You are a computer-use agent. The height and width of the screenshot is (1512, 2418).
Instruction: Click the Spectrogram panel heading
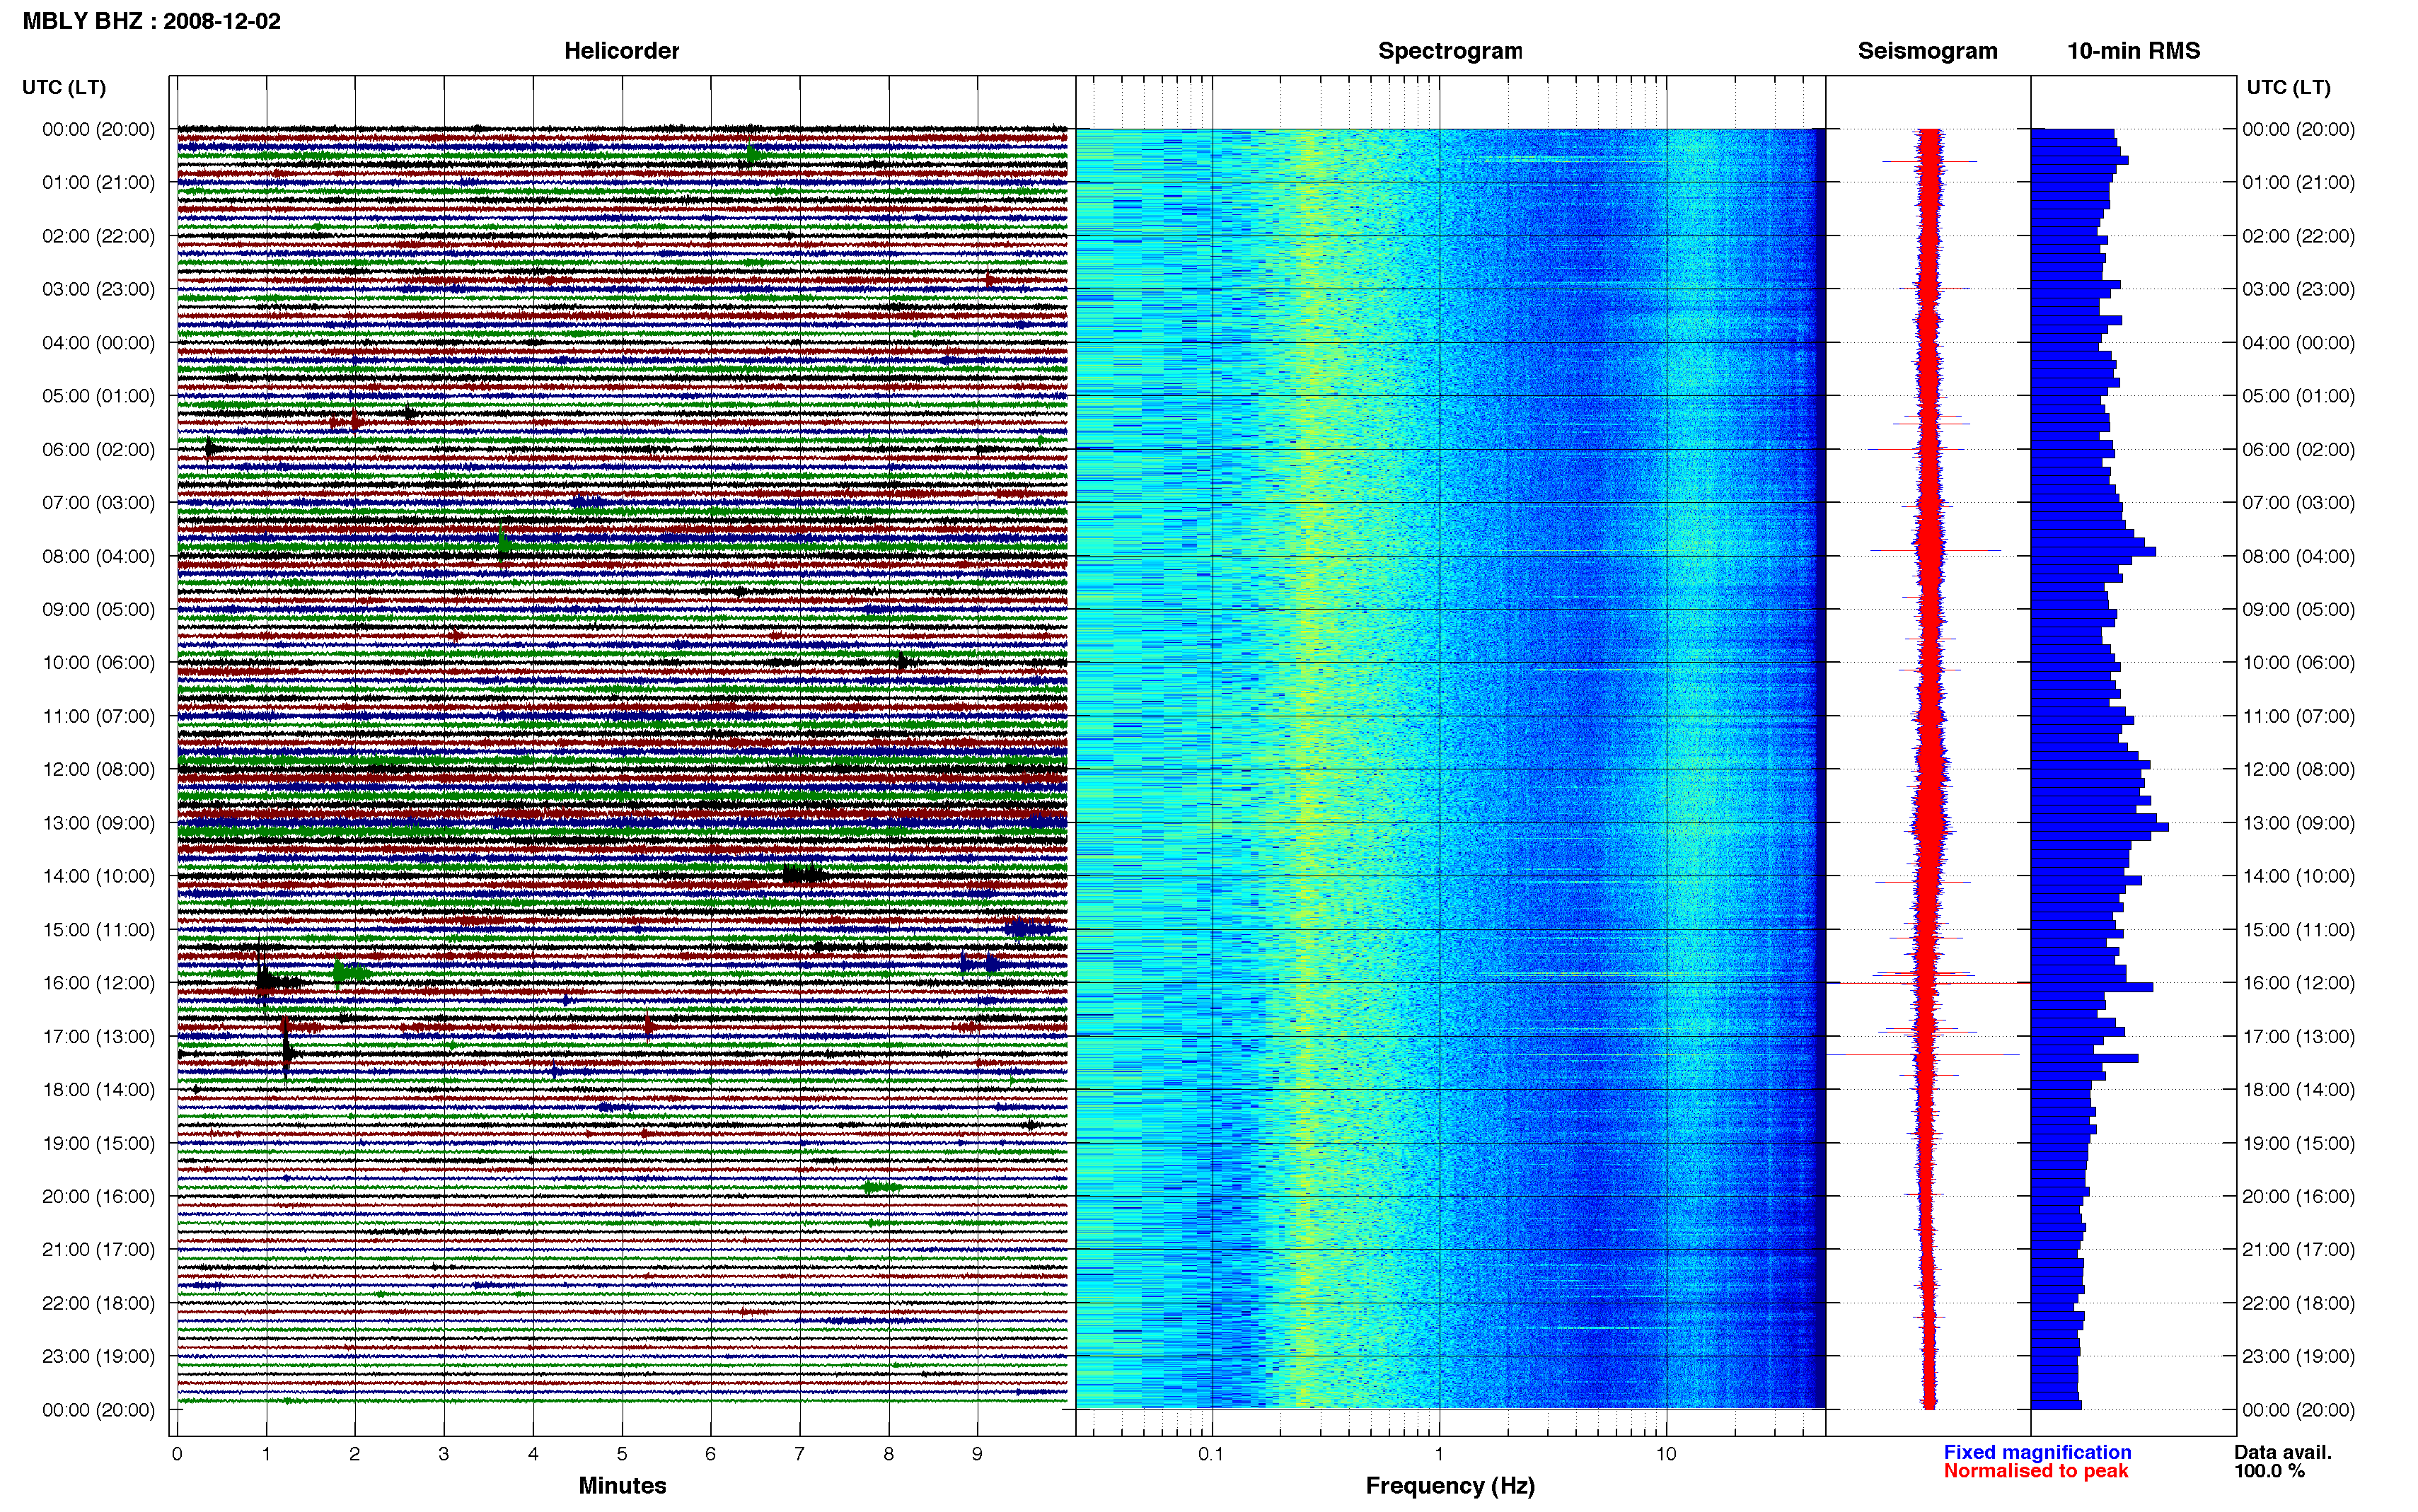pyautogui.click(x=1450, y=51)
